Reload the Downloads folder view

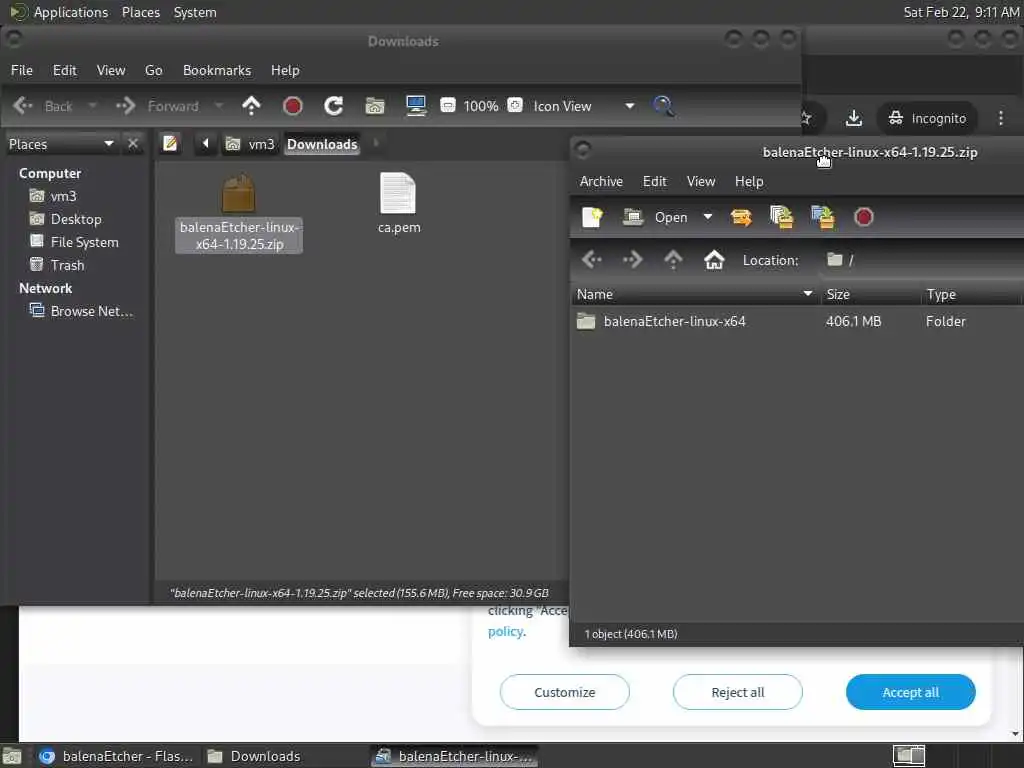coord(334,106)
